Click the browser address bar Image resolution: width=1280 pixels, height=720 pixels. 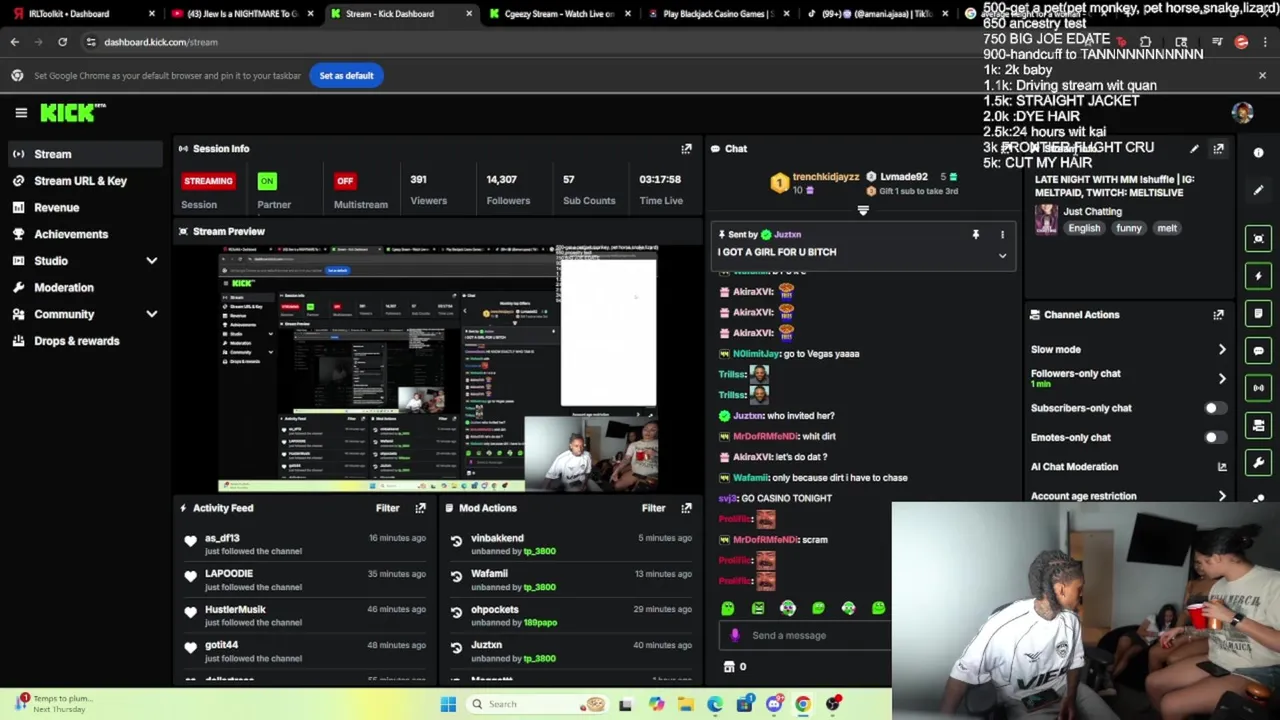pyautogui.click(x=560, y=42)
